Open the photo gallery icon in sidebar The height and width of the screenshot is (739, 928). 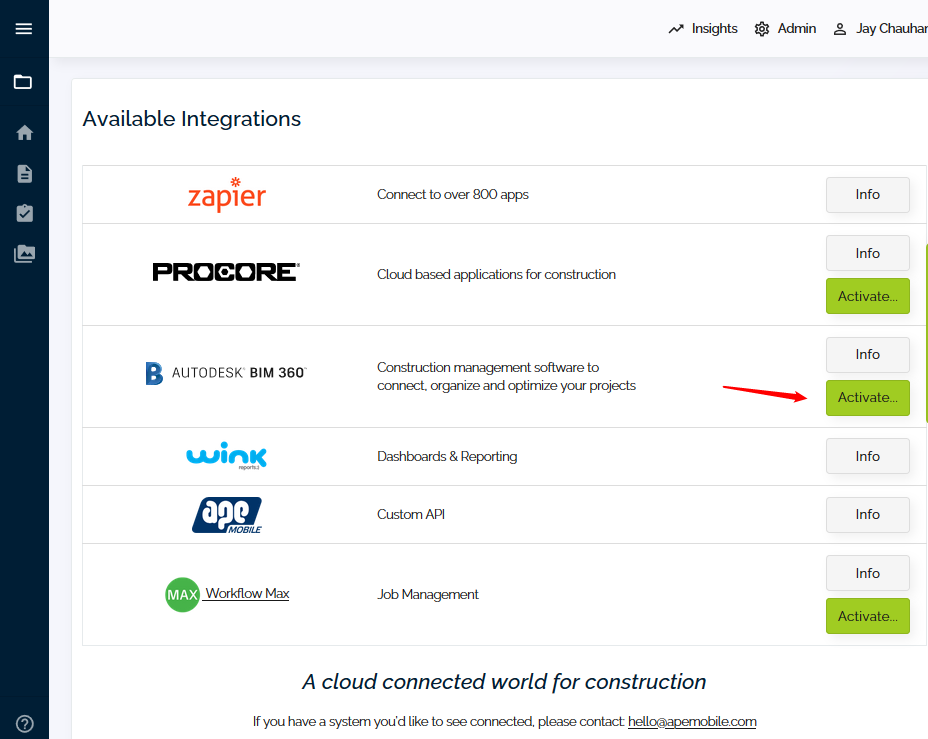coord(24,254)
